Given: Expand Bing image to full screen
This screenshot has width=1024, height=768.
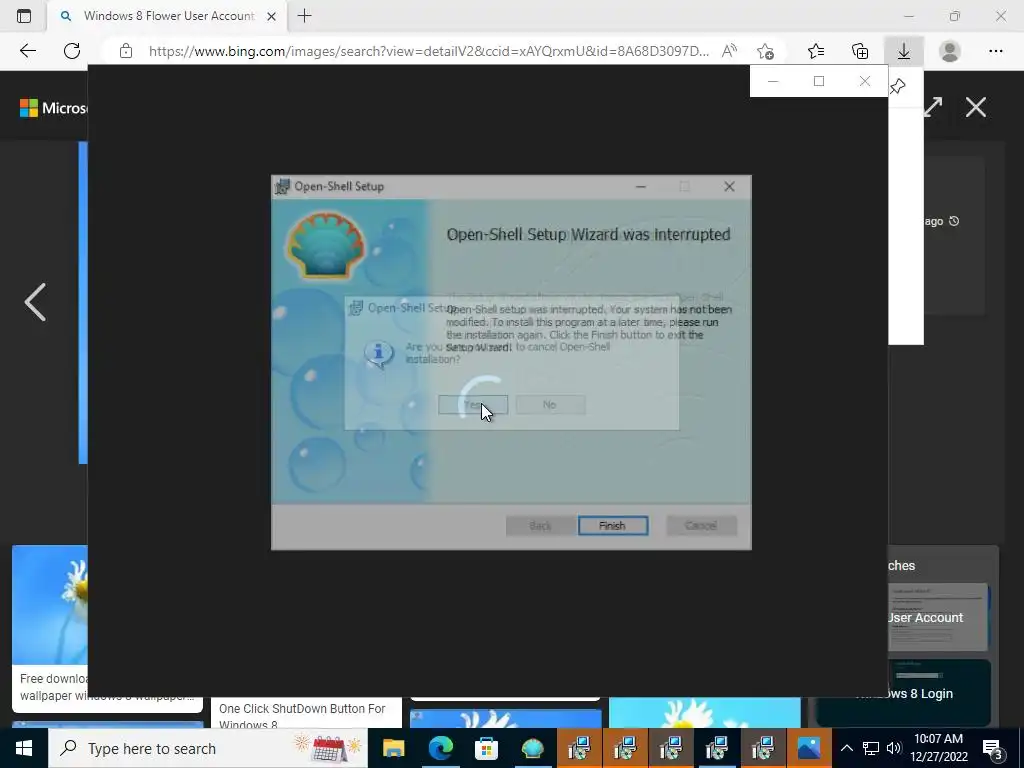Looking at the screenshot, I should (x=933, y=107).
